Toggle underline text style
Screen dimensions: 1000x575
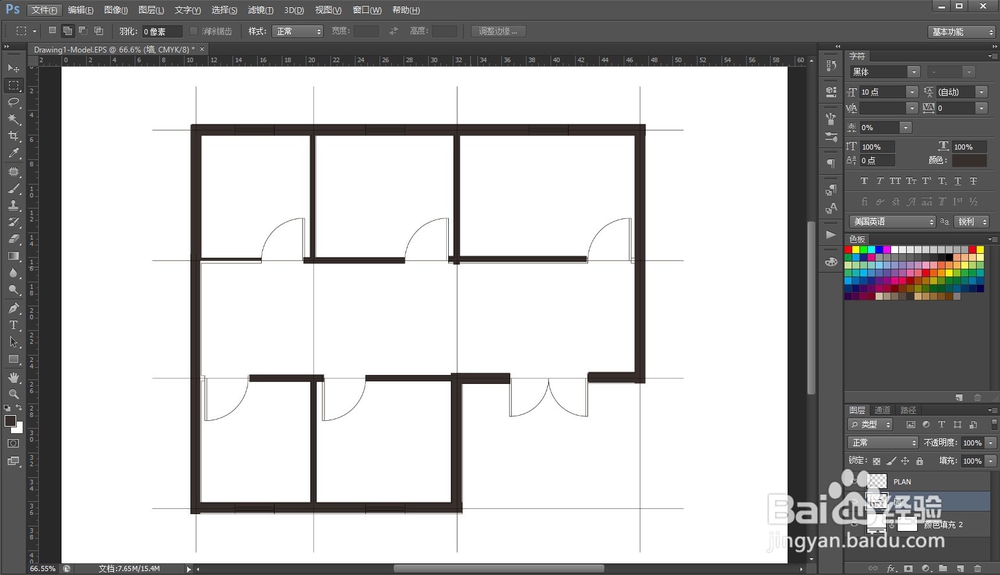957,181
